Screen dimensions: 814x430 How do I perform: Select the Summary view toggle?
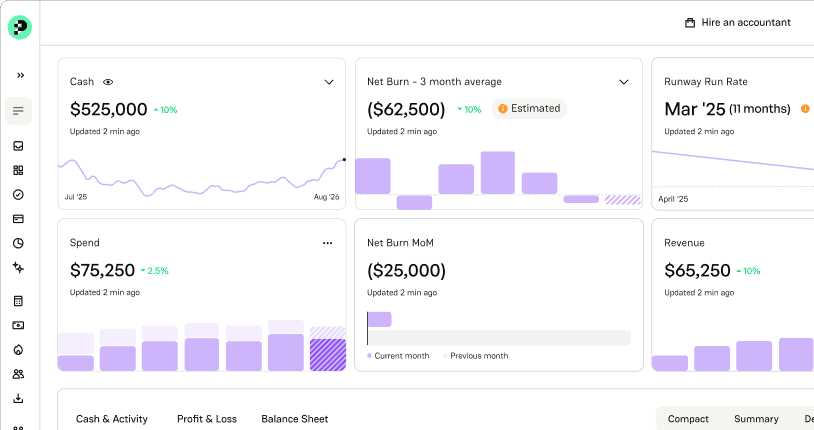(x=756, y=419)
